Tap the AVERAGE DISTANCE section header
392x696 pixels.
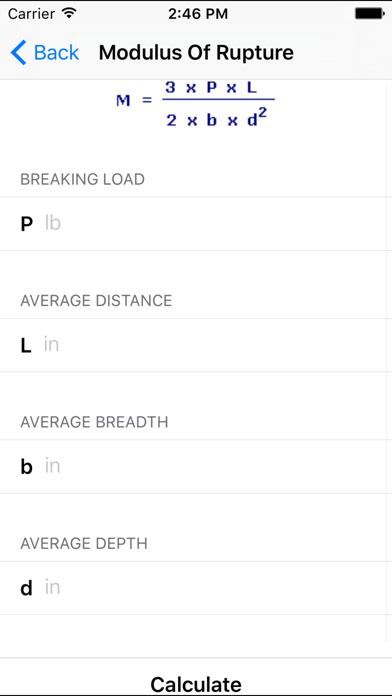[x=96, y=301]
